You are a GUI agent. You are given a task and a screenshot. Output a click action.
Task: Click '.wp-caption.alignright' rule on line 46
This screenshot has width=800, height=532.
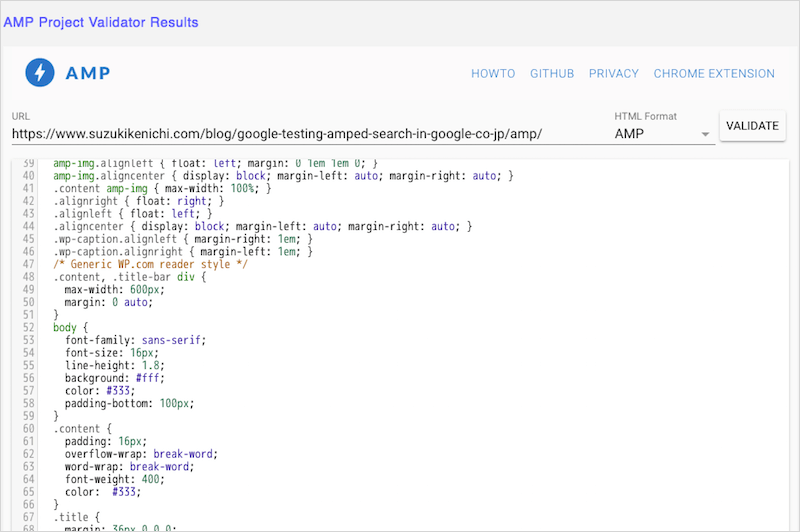click(183, 251)
